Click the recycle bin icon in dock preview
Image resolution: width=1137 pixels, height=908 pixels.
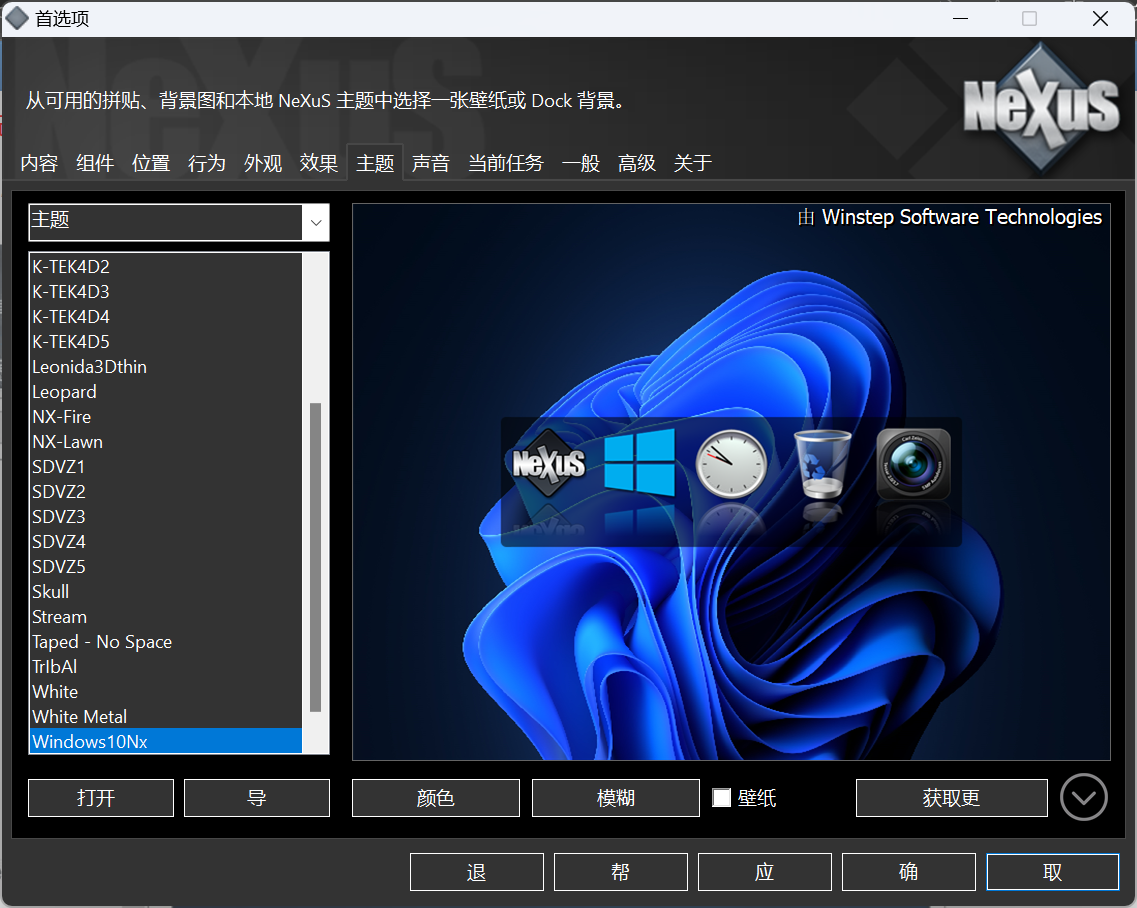pyautogui.click(x=822, y=463)
